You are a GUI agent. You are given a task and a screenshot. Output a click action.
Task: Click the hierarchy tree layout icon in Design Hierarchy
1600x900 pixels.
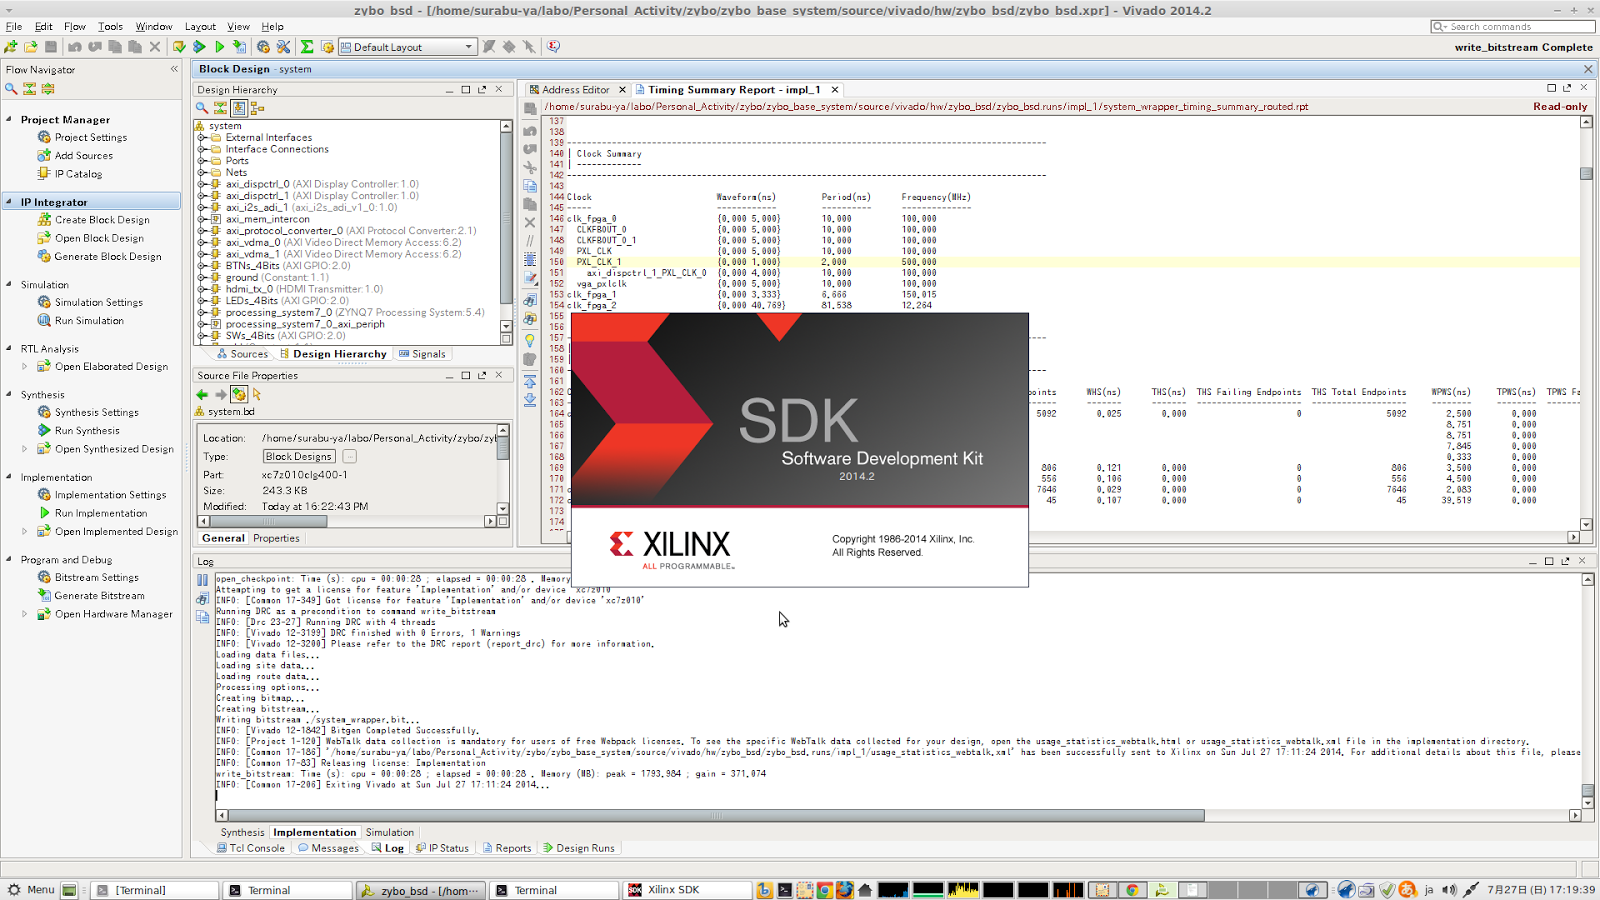[257, 108]
